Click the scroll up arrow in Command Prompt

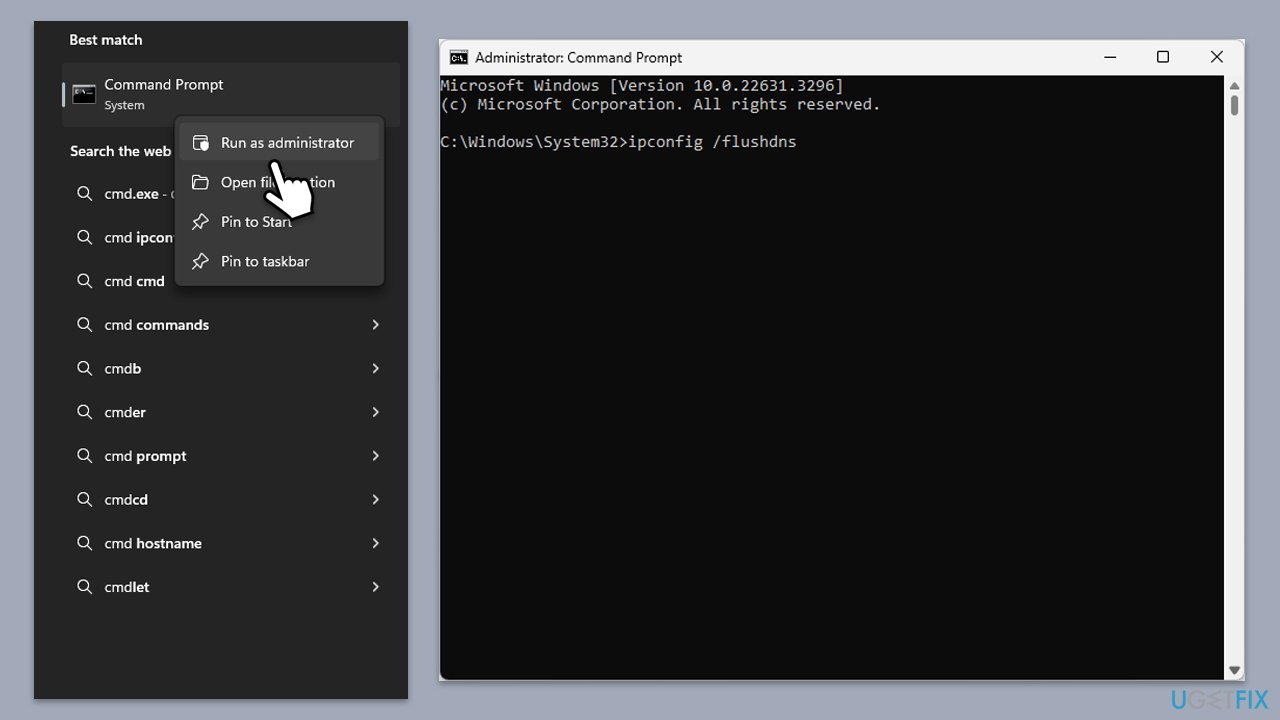coord(1235,85)
